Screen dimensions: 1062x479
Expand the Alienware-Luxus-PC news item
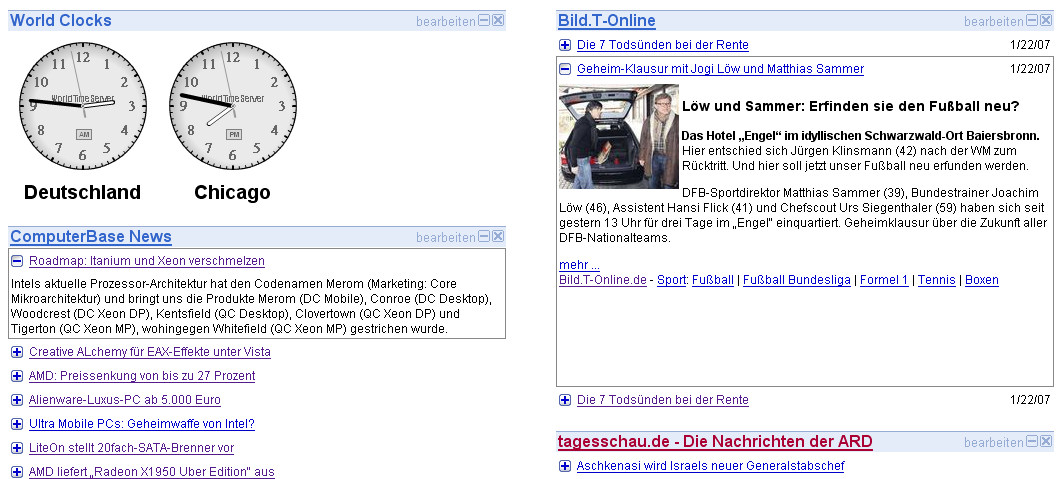click(x=17, y=400)
